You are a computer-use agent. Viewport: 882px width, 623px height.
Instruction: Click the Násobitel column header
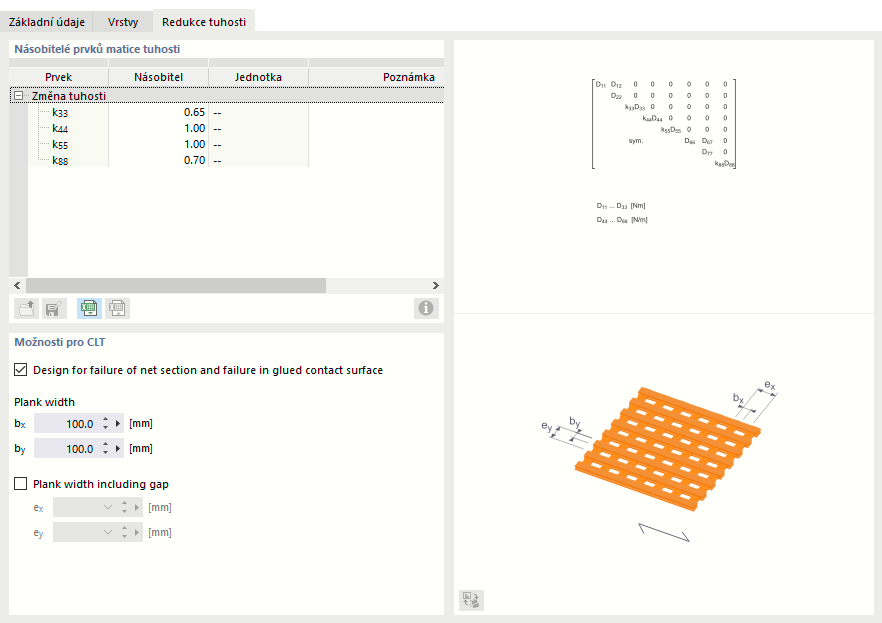click(158, 77)
